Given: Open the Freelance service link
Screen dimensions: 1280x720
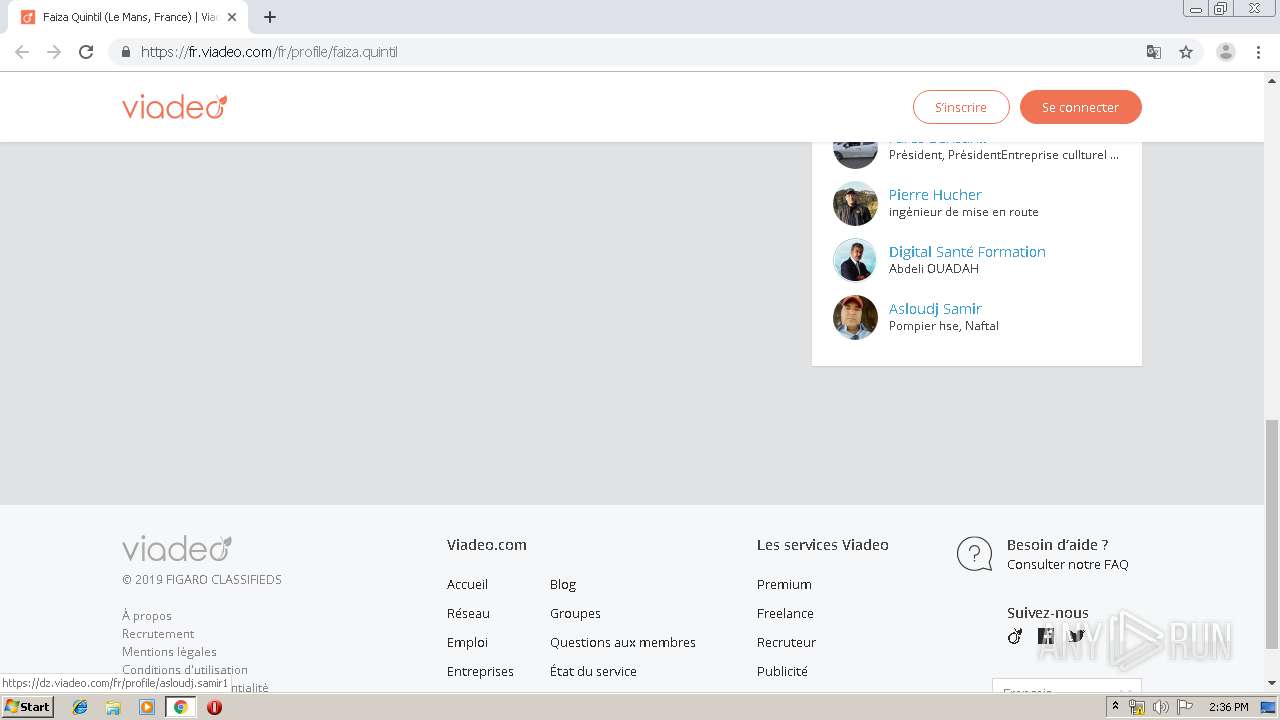Looking at the screenshot, I should [785, 613].
